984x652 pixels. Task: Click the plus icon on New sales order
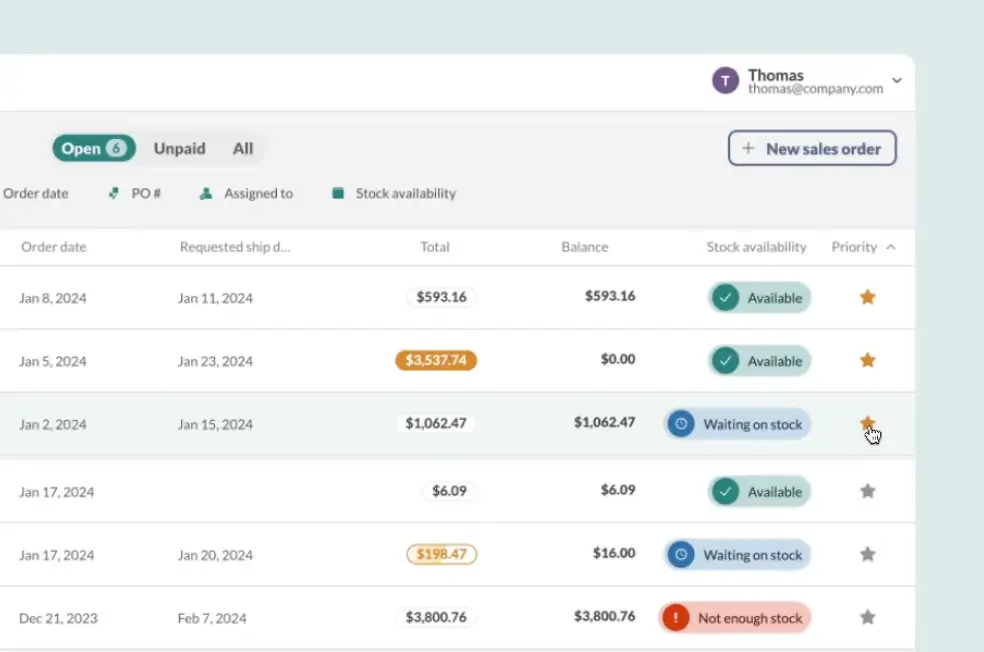click(748, 148)
